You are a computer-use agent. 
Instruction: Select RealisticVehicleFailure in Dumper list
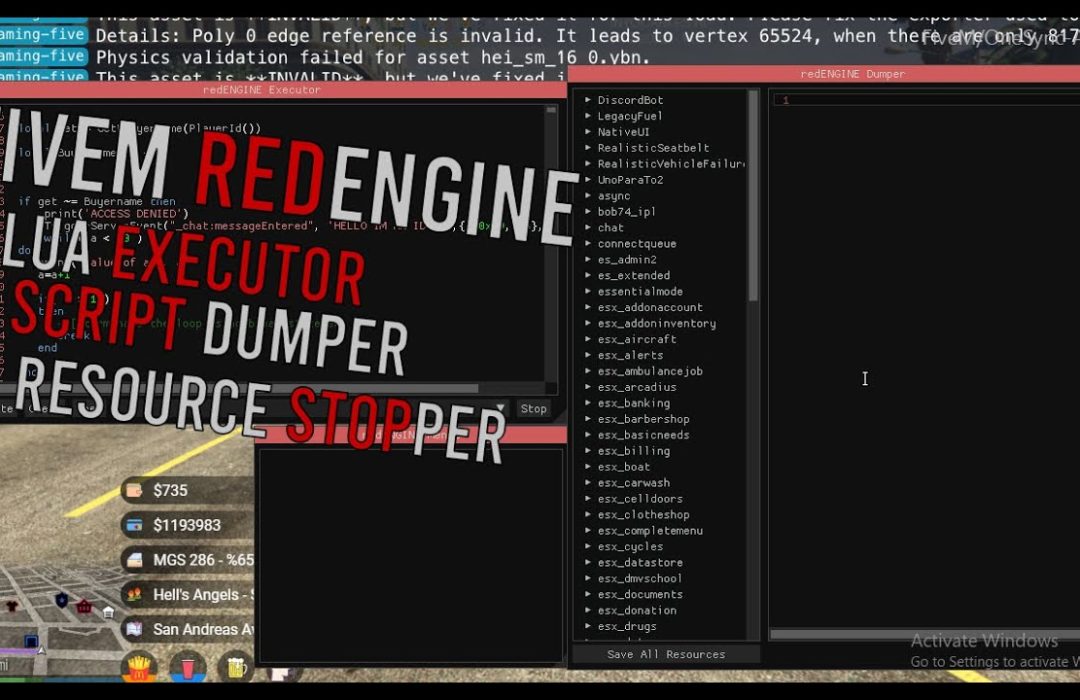(671, 164)
